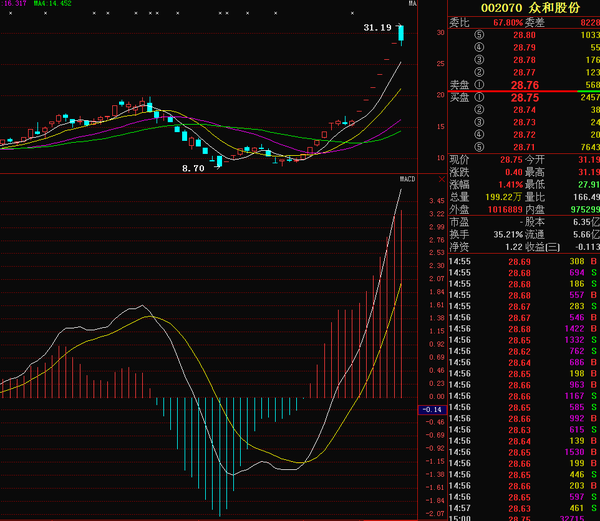Select the 8.70 low price marker
This screenshot has width=600, height=521.
(x=193, y=168)
